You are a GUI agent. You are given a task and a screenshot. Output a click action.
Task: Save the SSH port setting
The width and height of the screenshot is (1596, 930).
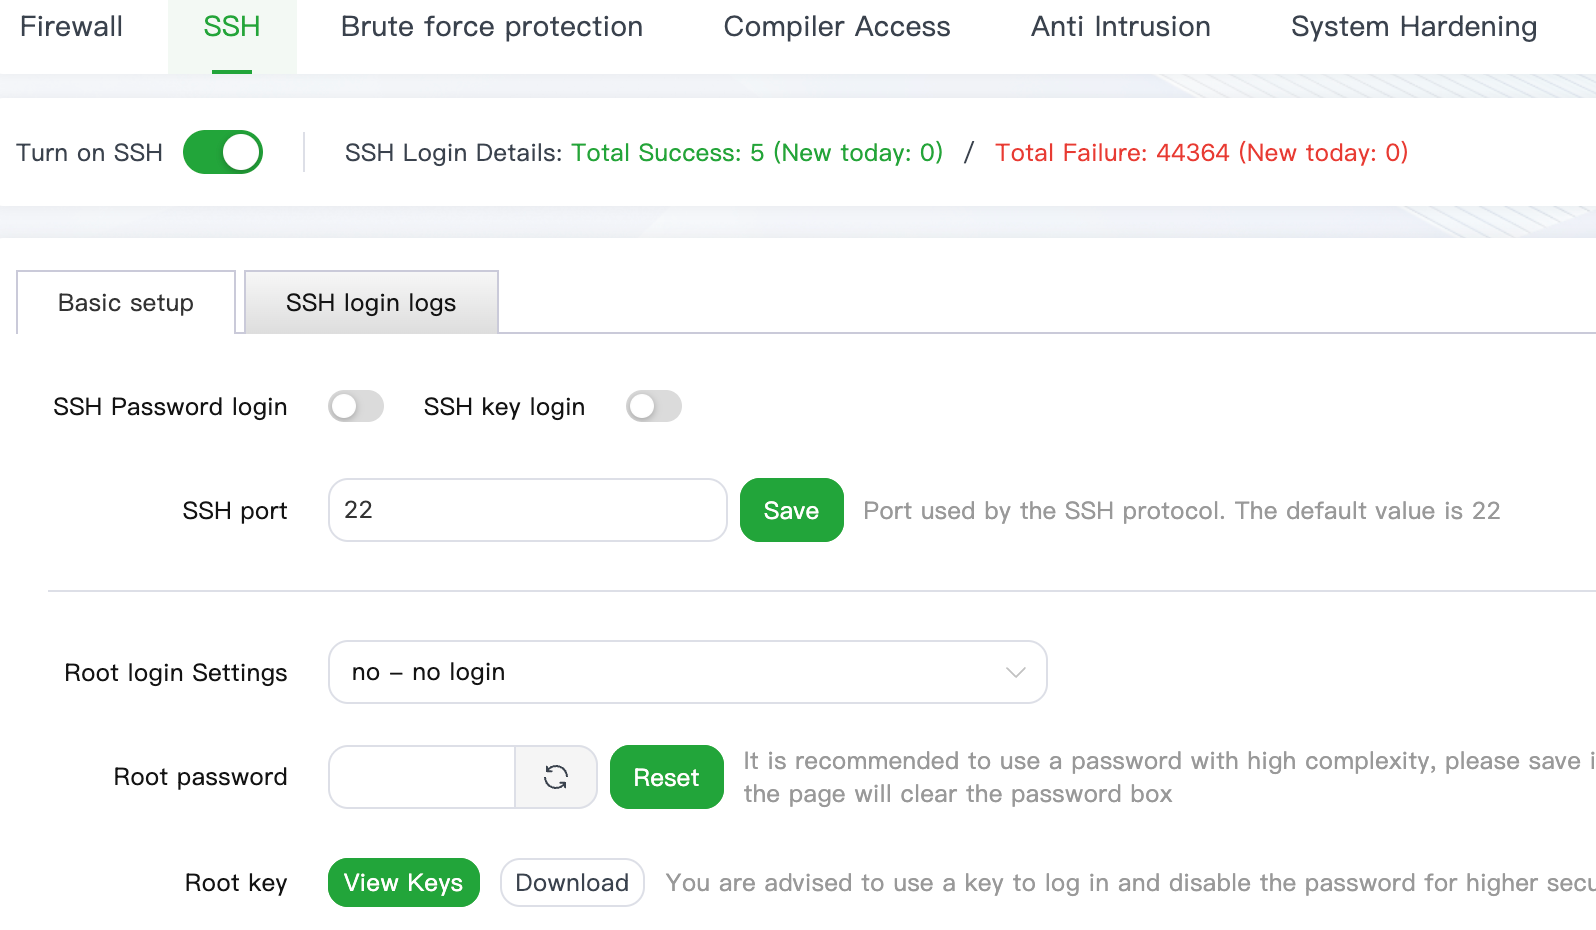[x=791, y=510]
